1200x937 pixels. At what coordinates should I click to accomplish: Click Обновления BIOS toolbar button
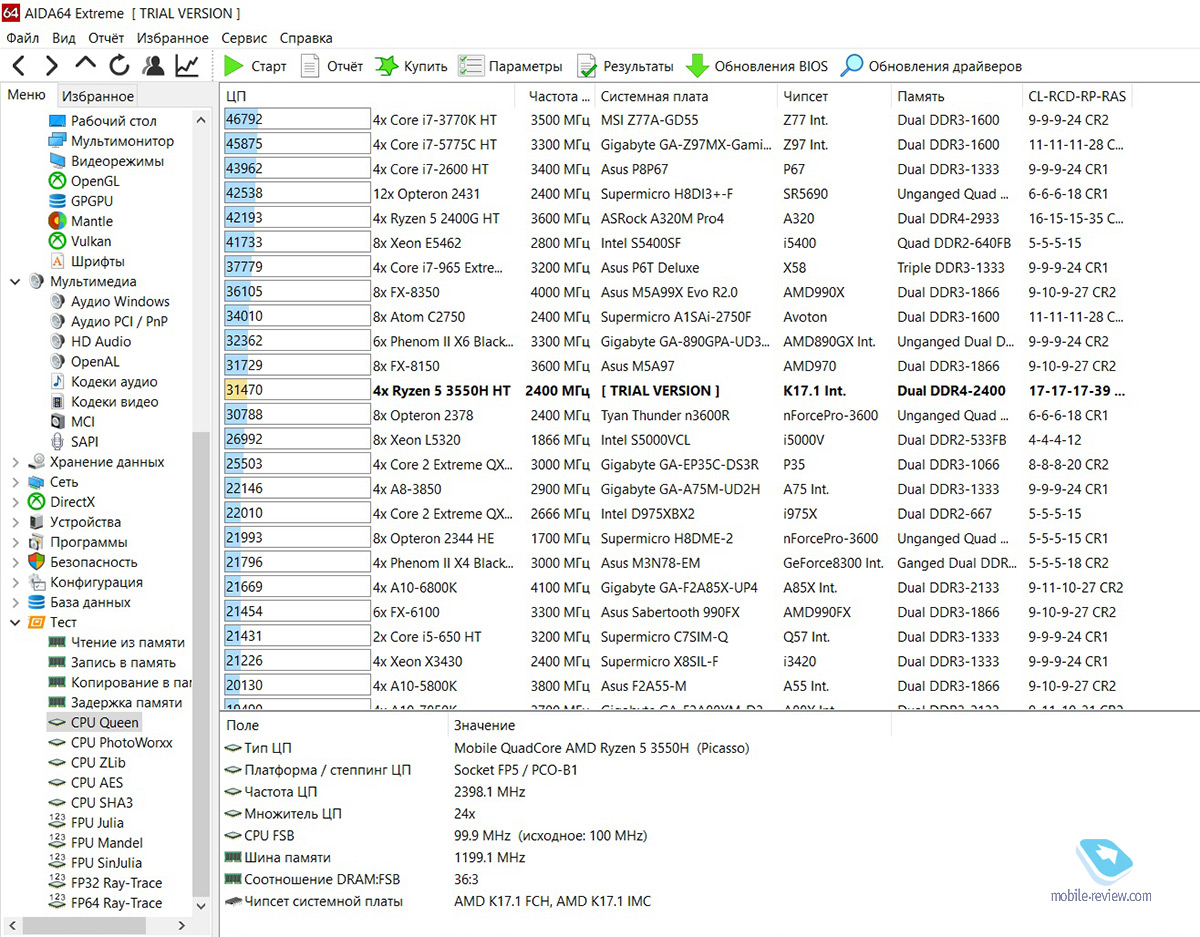click(757, 66)
